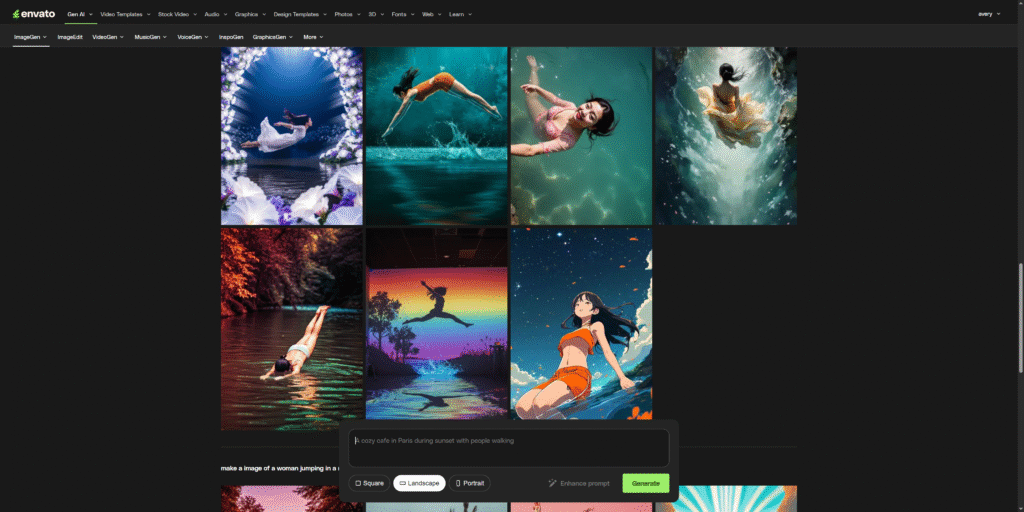Open the ImageEdit tab
Screen dimensions: 1024x512
click(70, 37)
